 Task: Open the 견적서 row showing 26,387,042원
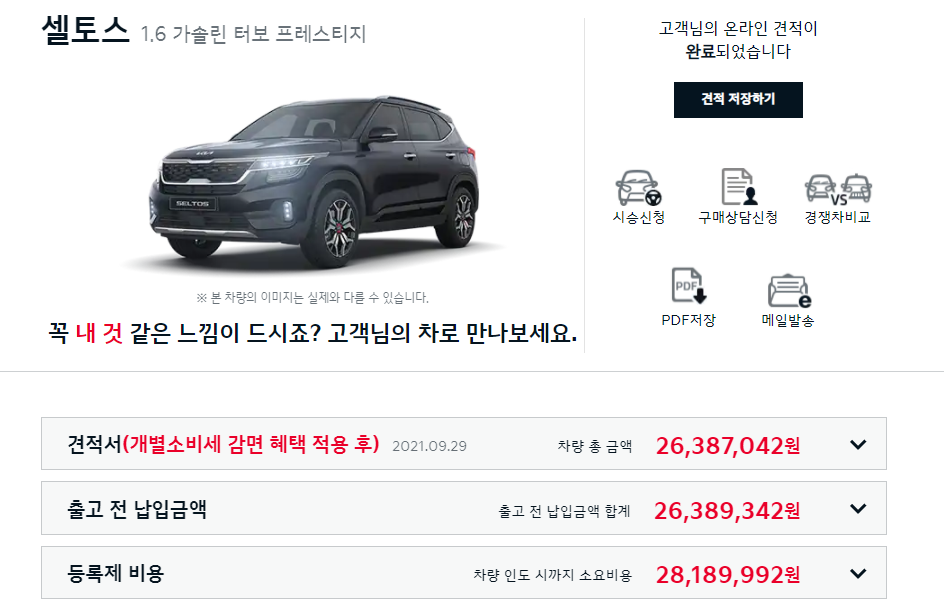(x=464, y=444)
